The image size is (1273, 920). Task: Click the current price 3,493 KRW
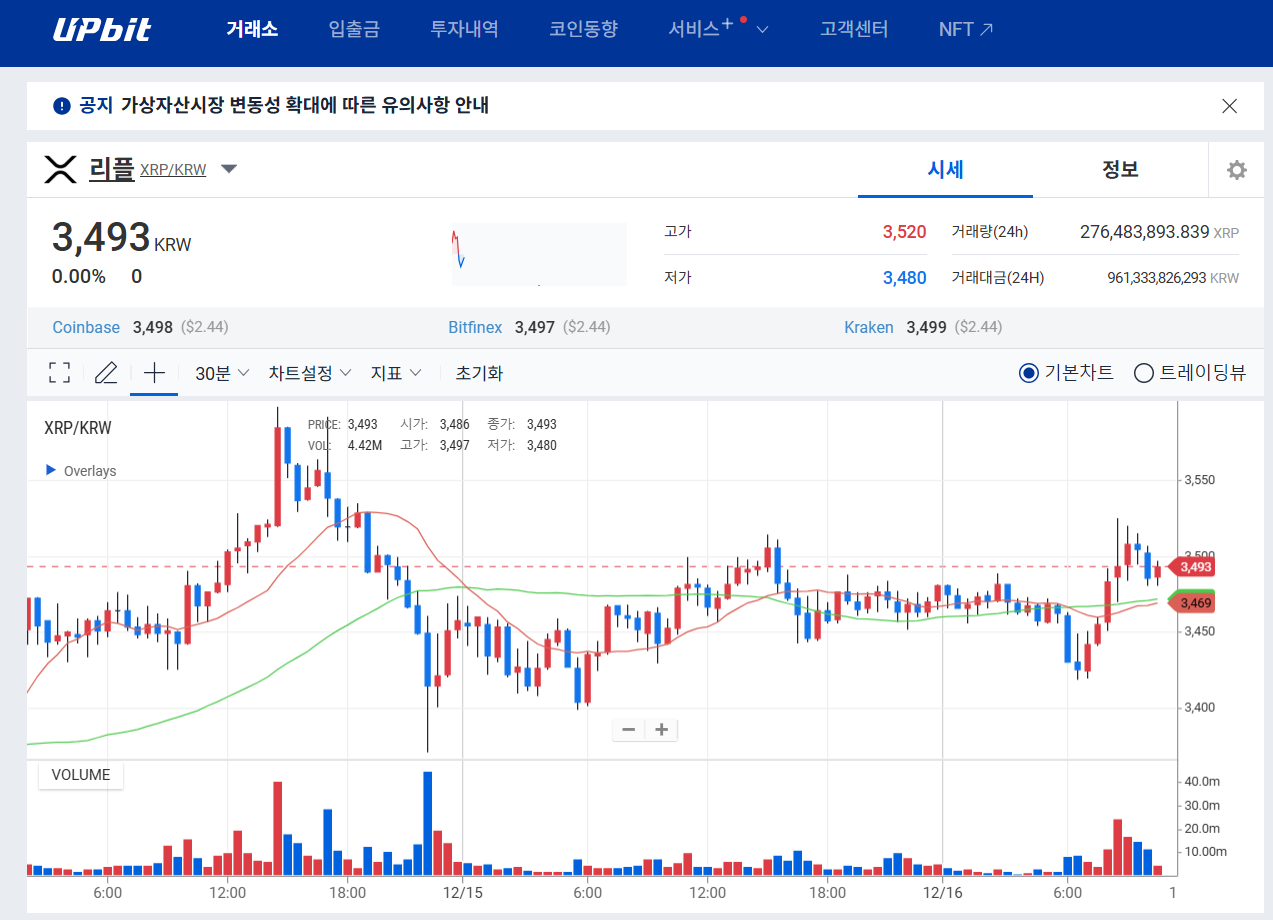click(121, 237)
